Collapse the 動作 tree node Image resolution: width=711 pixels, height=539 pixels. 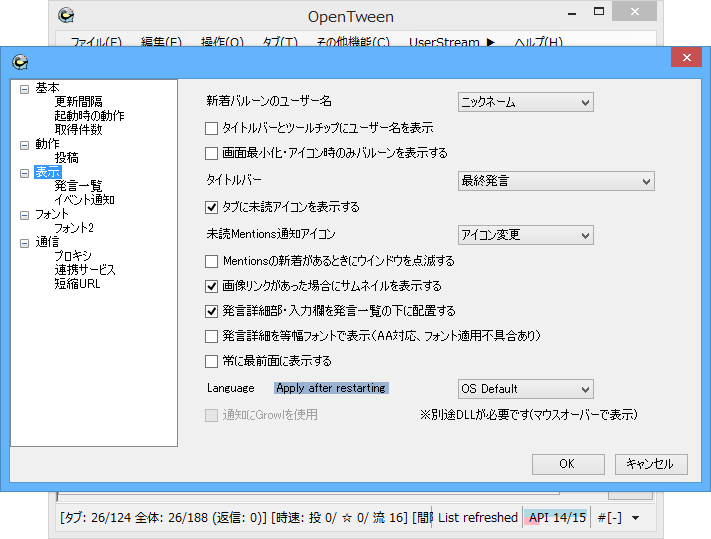(24, 145)
